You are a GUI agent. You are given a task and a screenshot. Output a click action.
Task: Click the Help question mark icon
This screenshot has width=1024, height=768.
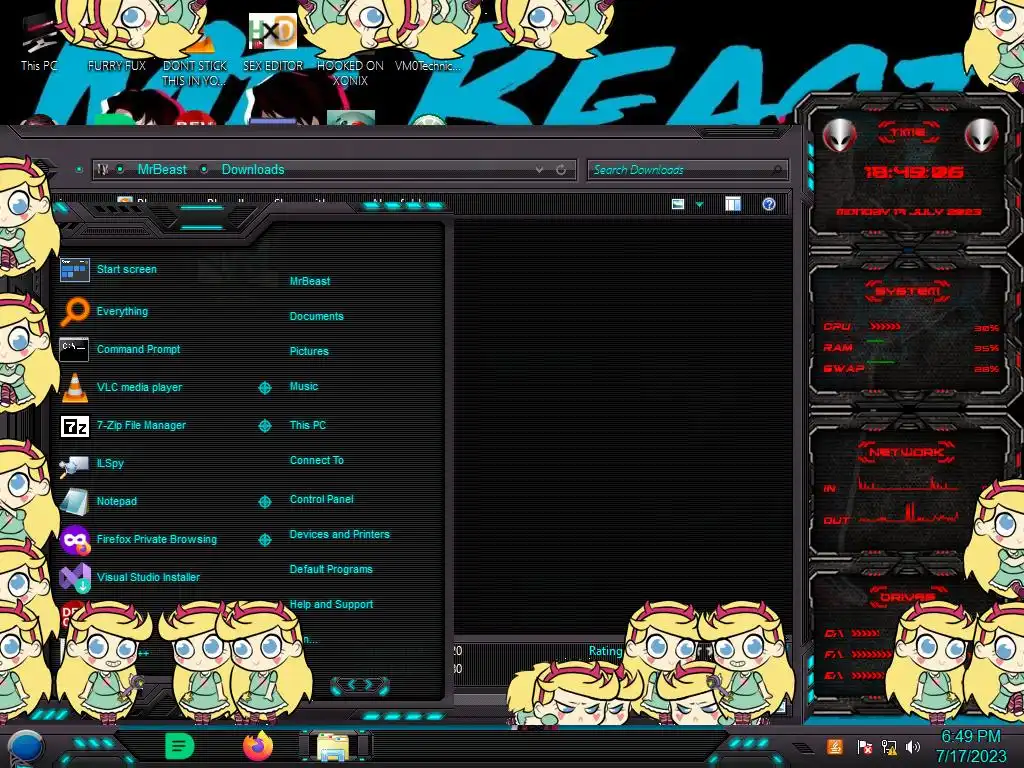point(769,204)
